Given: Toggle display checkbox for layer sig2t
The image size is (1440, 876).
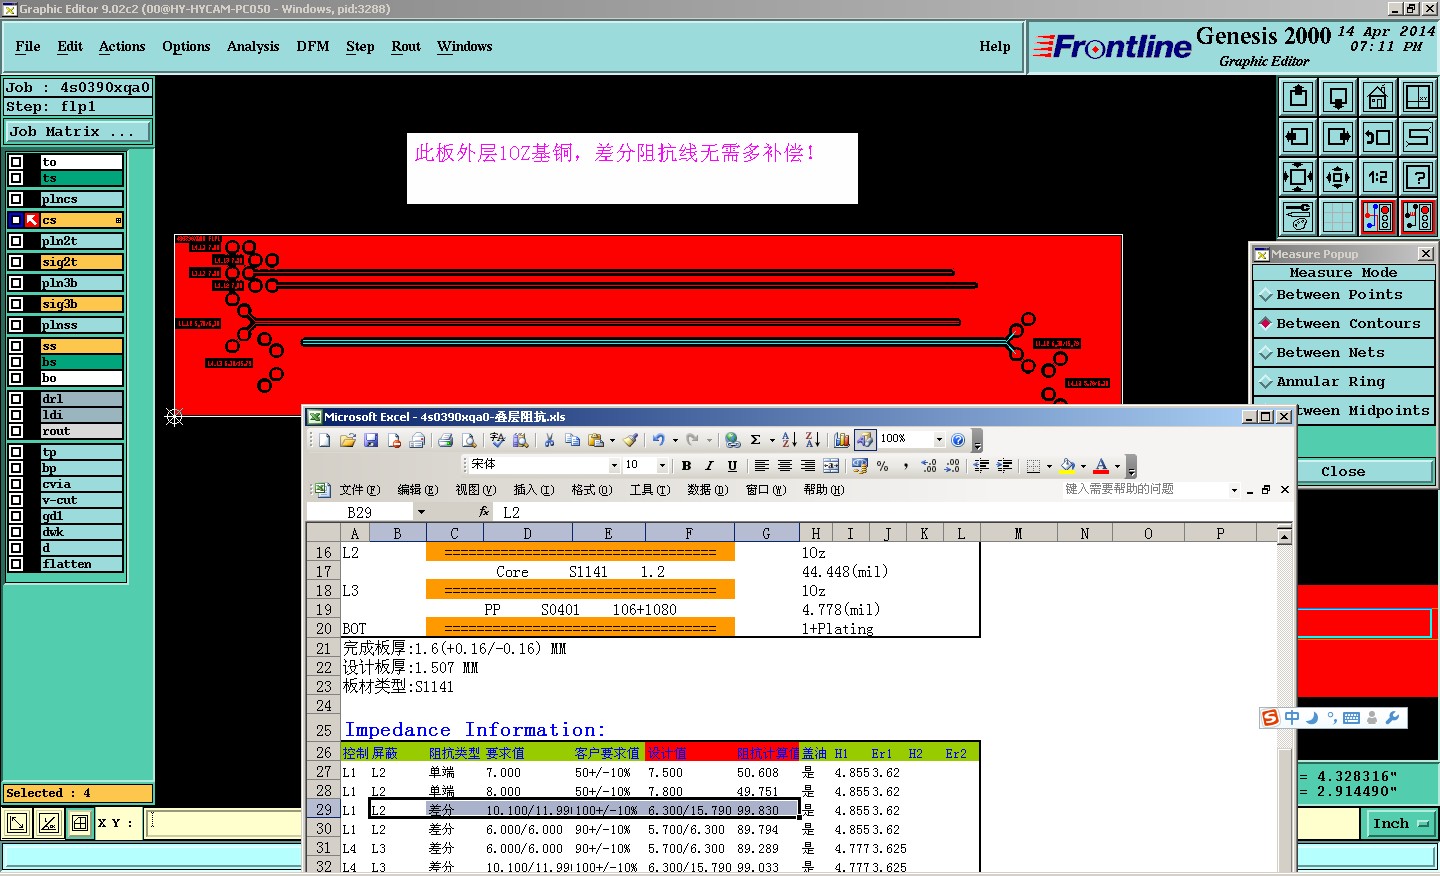Looking at the screenshot, I should (x=16, y=262).
